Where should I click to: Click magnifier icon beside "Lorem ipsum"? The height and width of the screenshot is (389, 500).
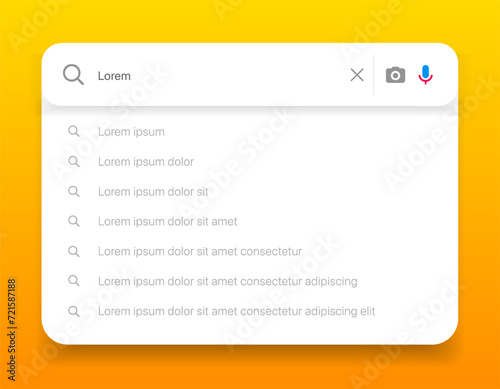pyautogui.click(x=74, y=131)
